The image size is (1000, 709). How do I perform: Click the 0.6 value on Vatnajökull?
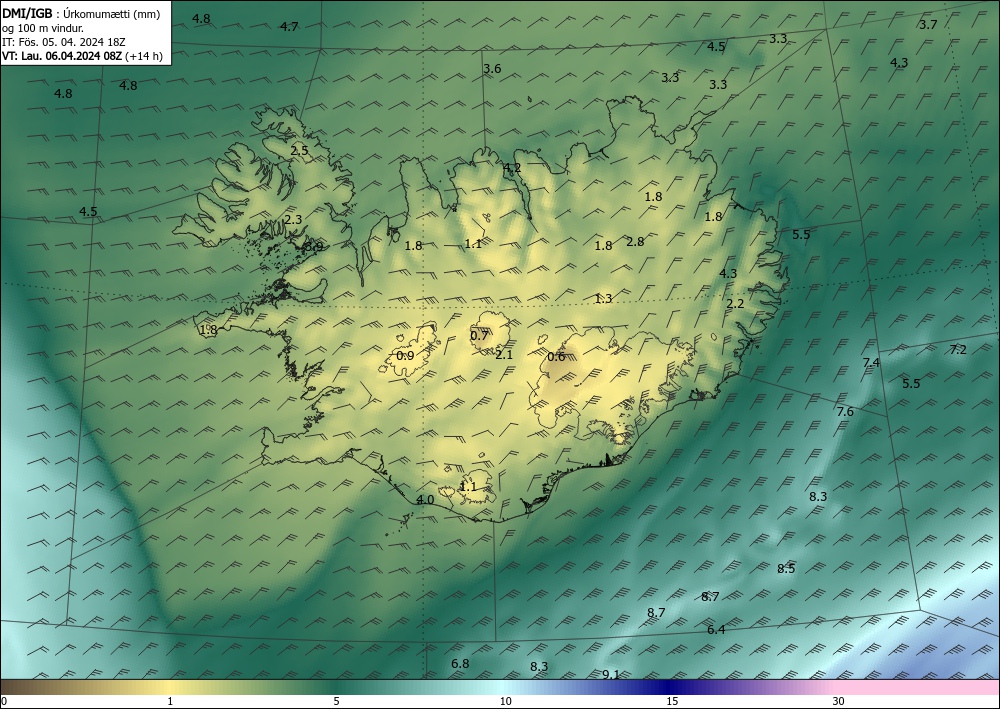[x=556, y=357]
